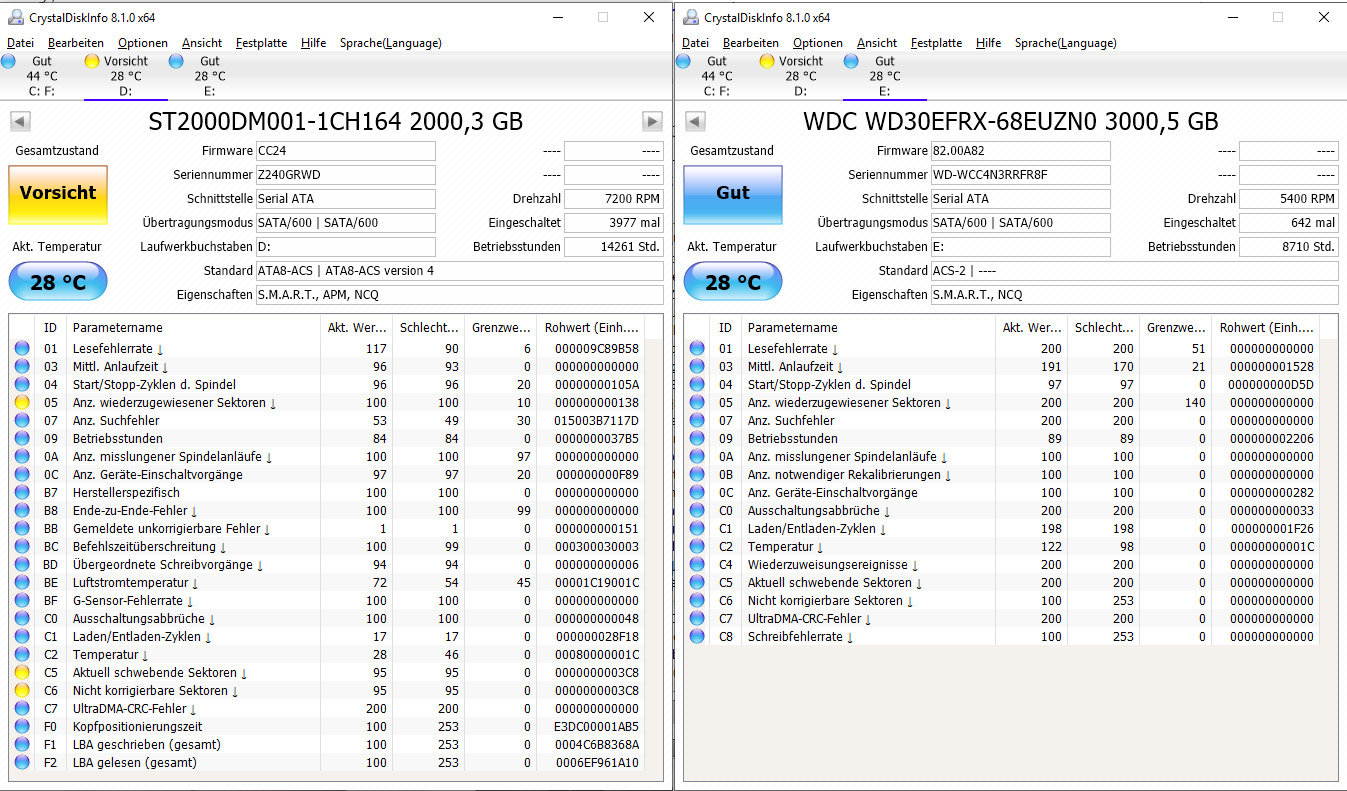
Task: Click CrystalDiskInfo app icon in left title bar
Action: 16,17
